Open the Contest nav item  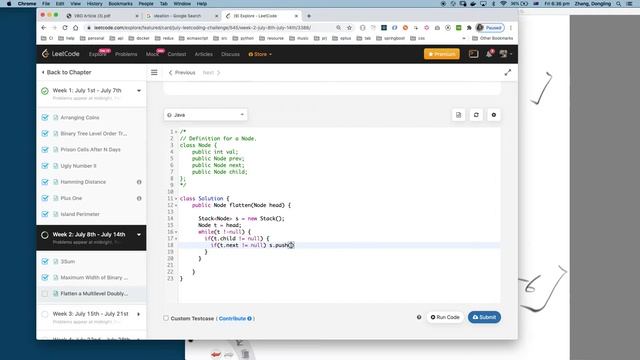point(177,54)
